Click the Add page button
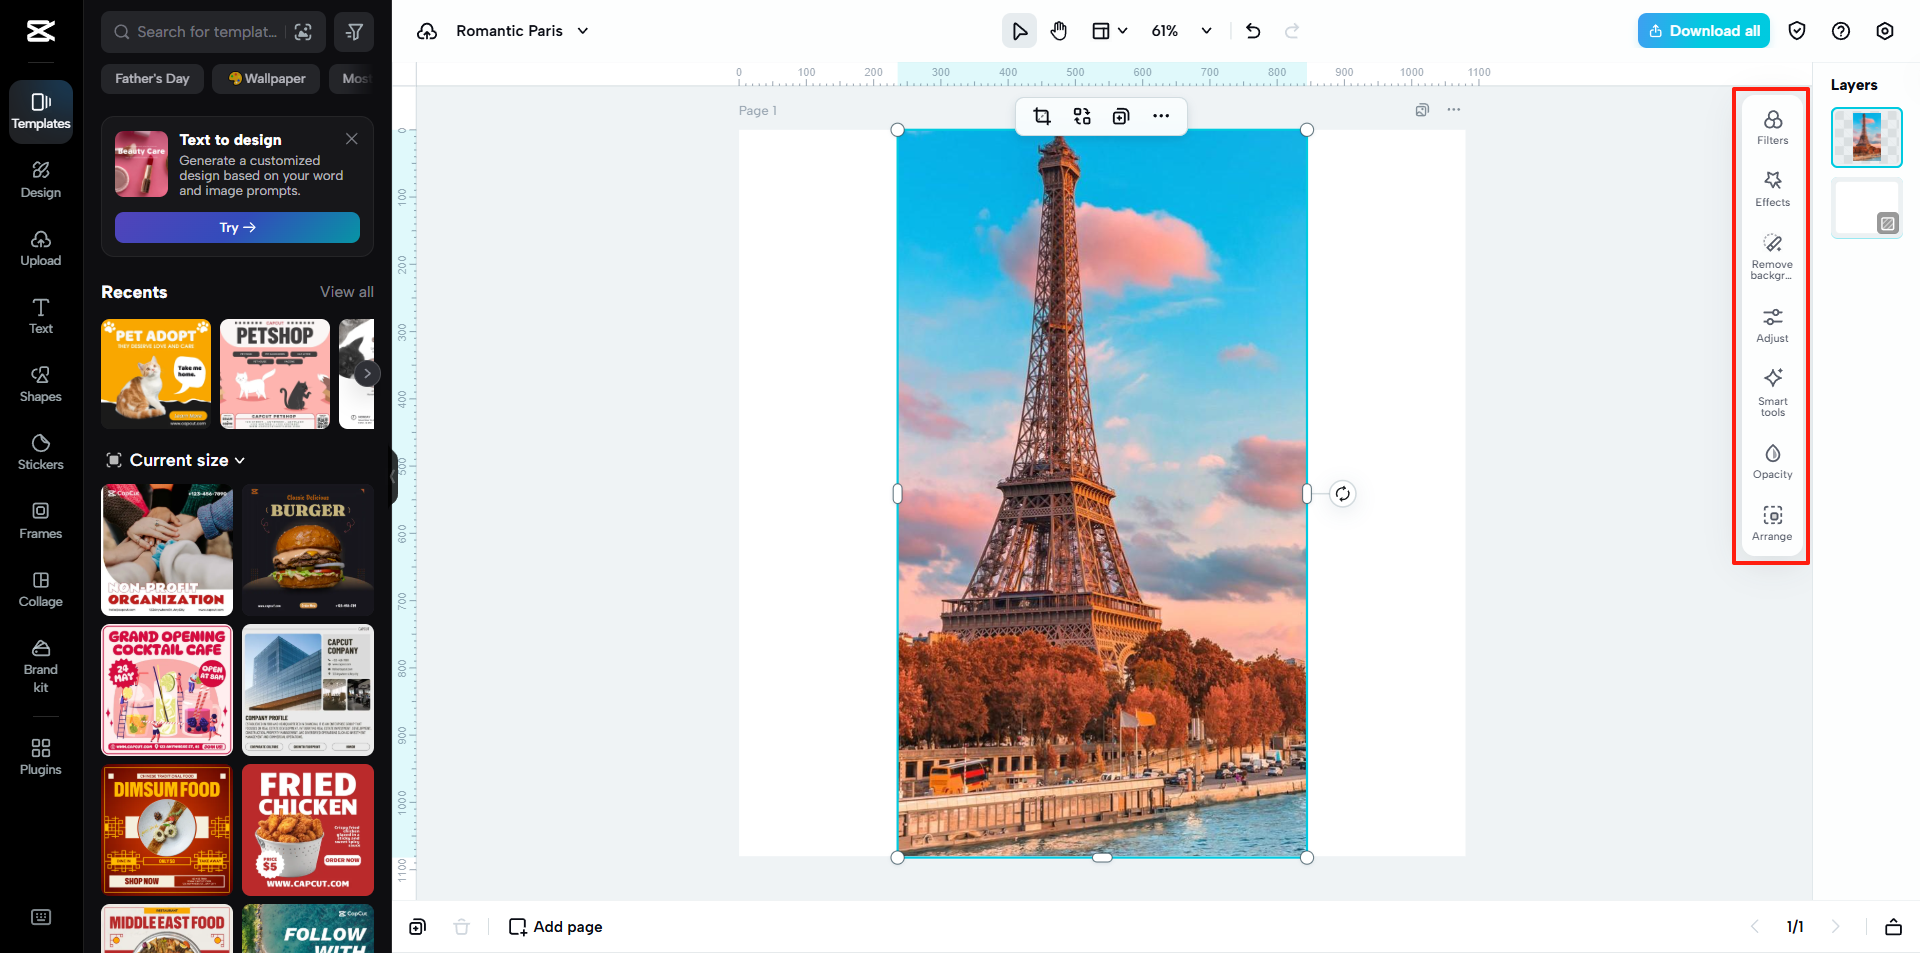 556,927
